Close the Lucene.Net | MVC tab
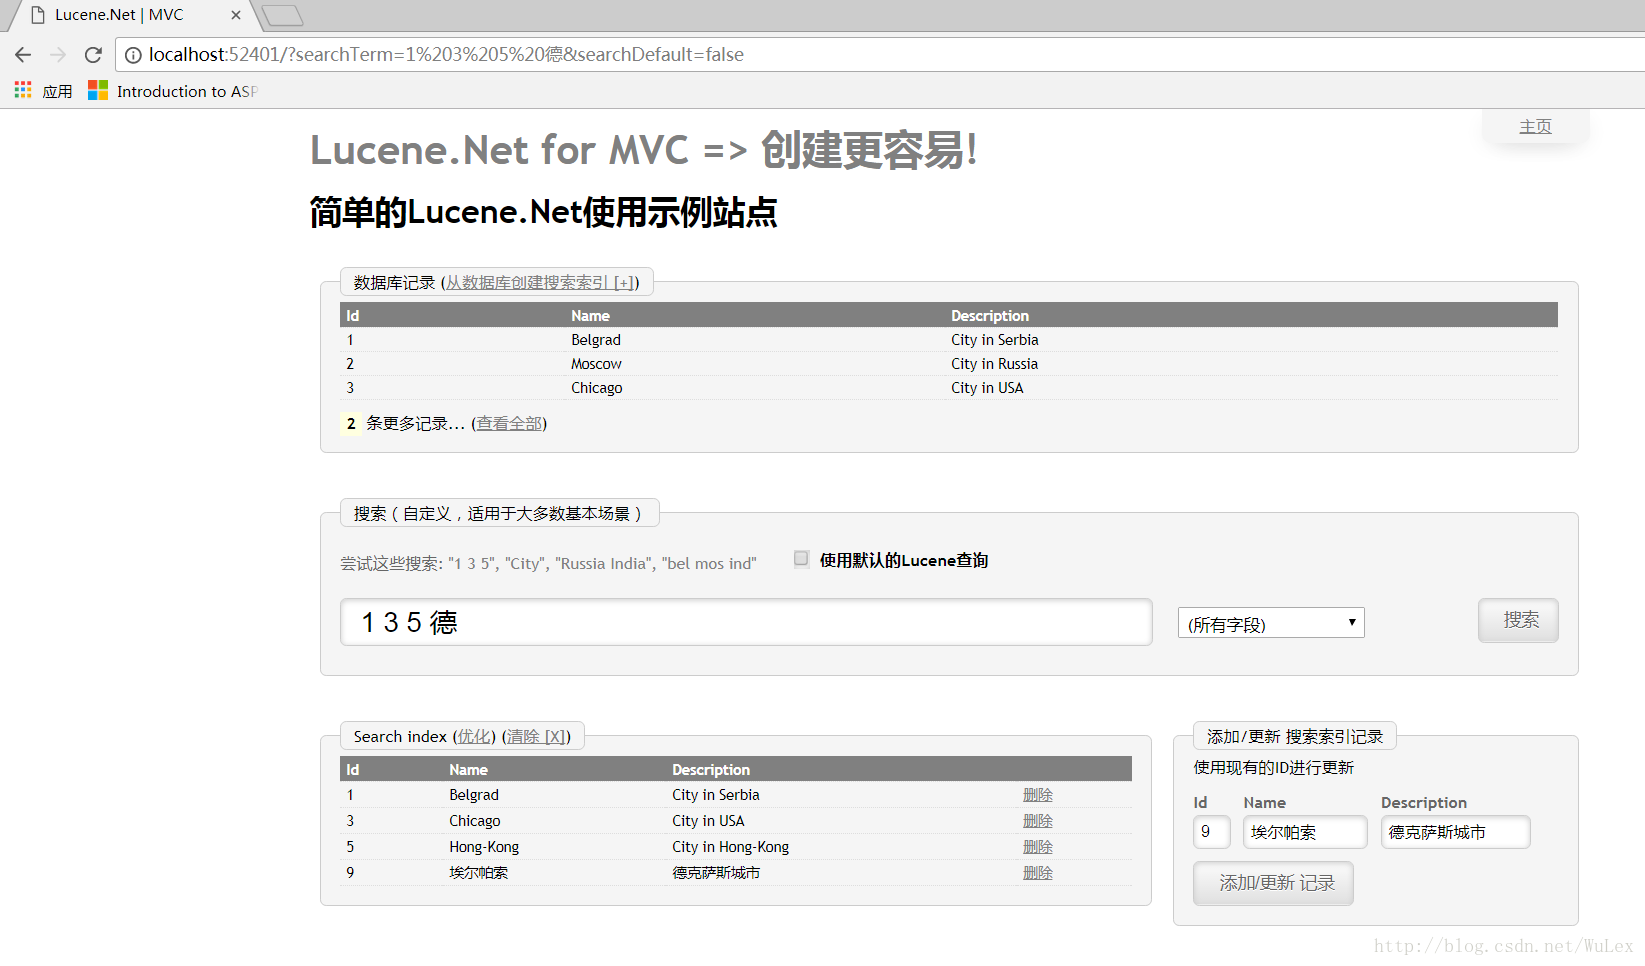The image size is (1645, 966). click(236, 15)
